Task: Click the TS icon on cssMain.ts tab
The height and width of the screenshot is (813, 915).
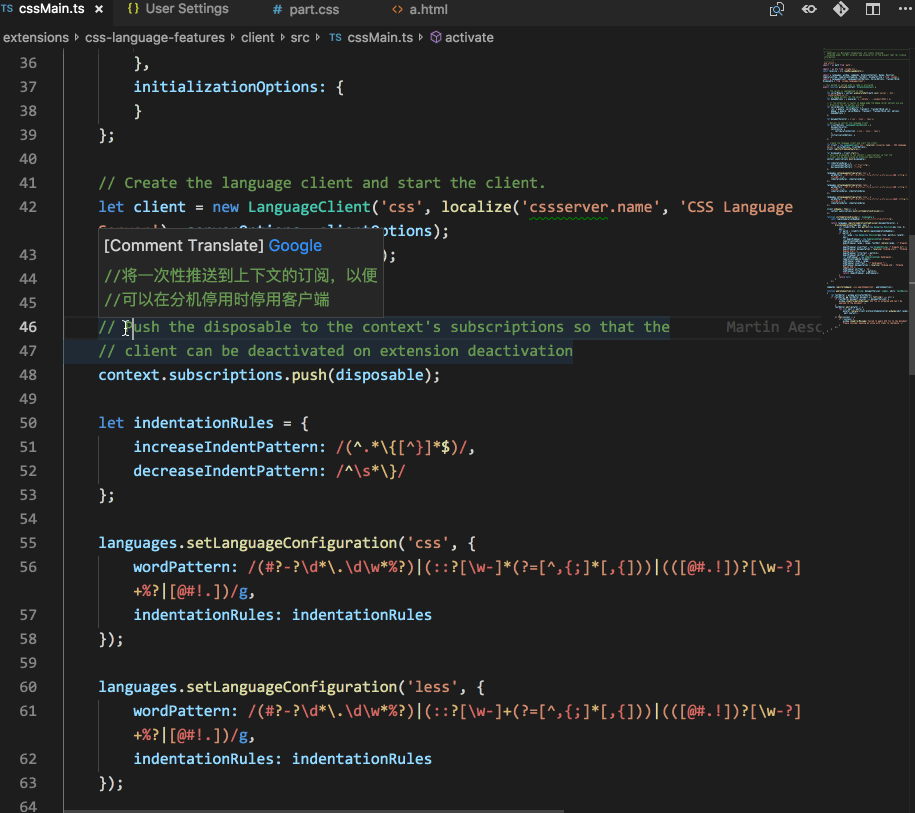Action: pyautogui.click(x=7, y=9)
